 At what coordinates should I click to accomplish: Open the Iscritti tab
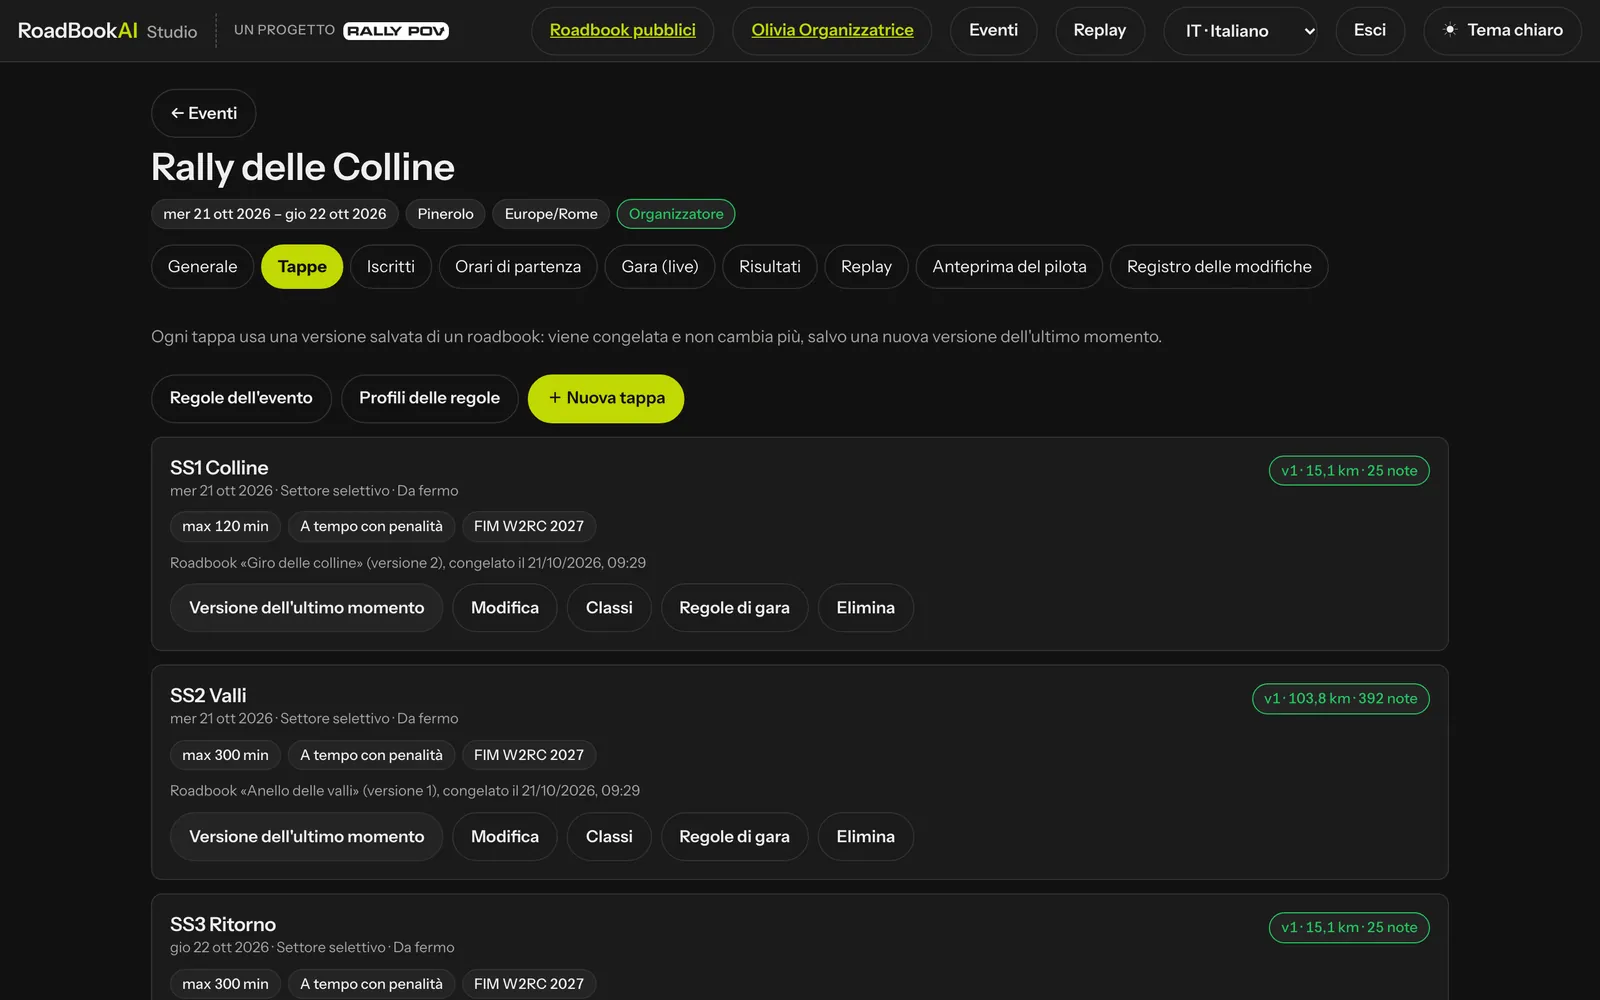[391, 267]
